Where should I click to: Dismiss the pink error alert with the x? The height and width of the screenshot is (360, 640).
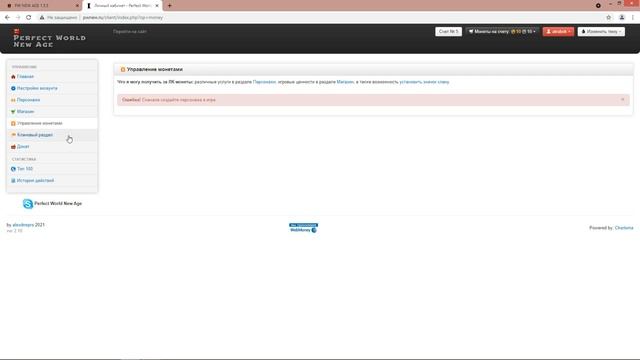[622, 100]
